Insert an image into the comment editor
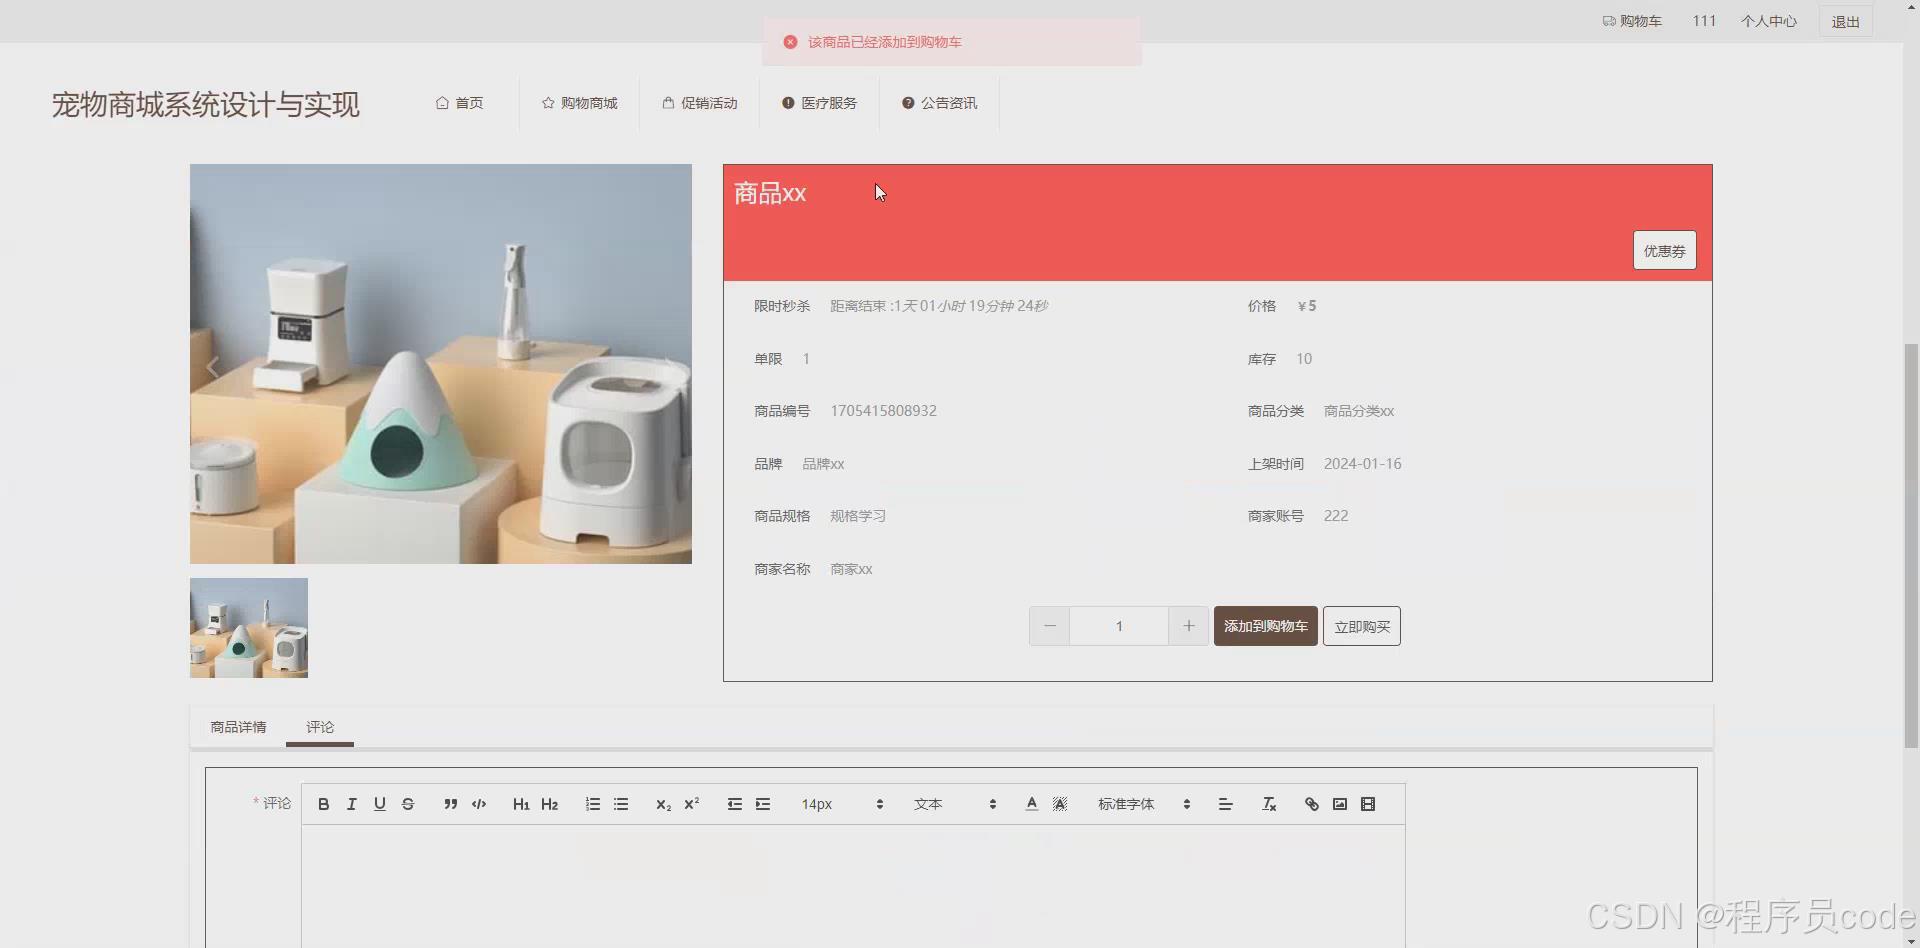 coord(1339,803)
